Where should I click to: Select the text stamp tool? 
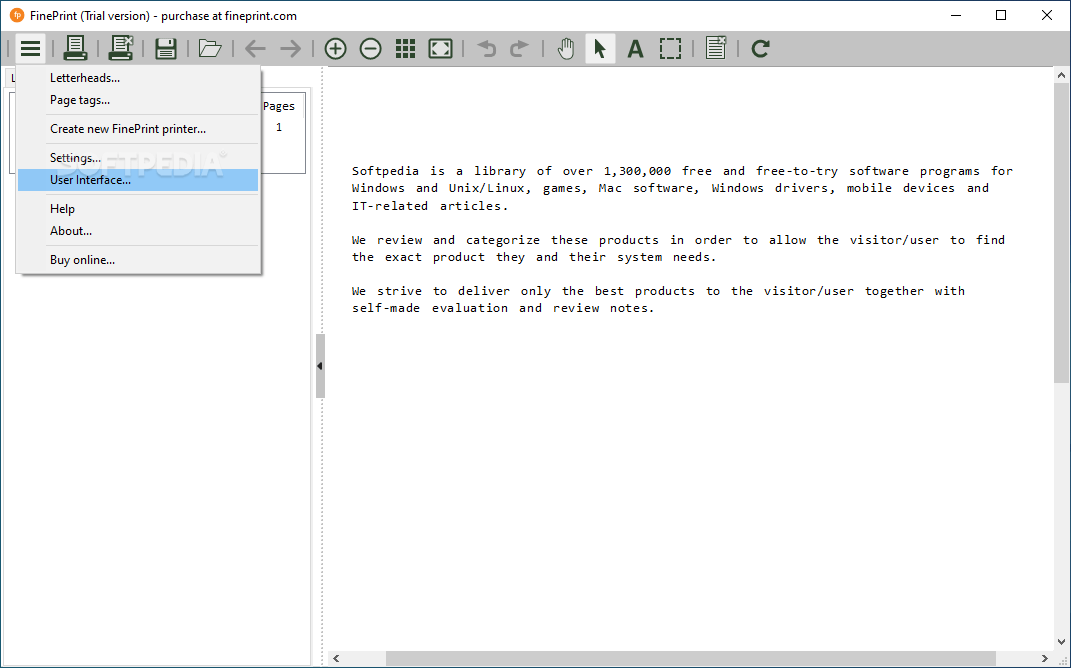point(635,47)
